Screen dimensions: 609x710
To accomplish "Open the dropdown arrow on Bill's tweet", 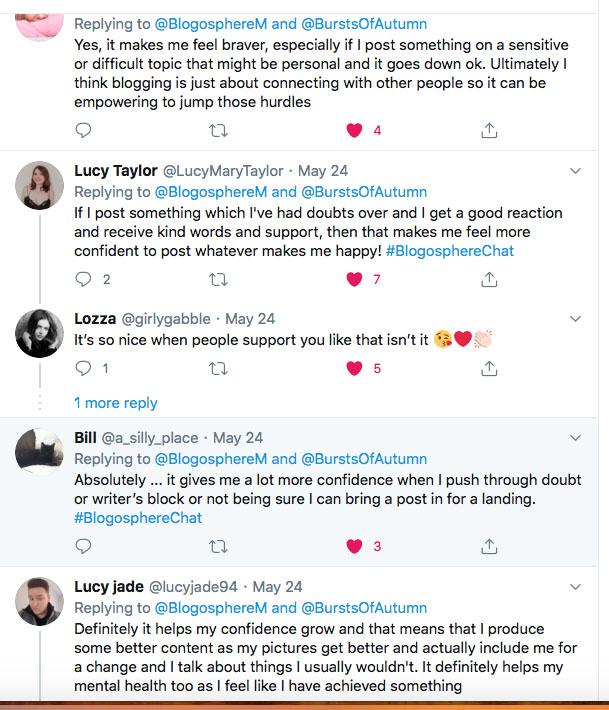I will tap(575, 438).
